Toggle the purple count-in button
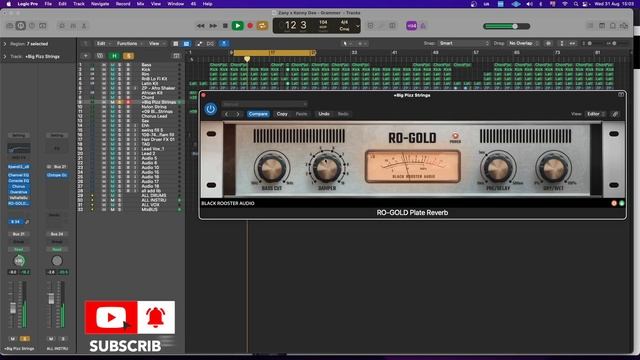Image resolution: width=640 pixels, height=360 pixels. tap(411, 26)
